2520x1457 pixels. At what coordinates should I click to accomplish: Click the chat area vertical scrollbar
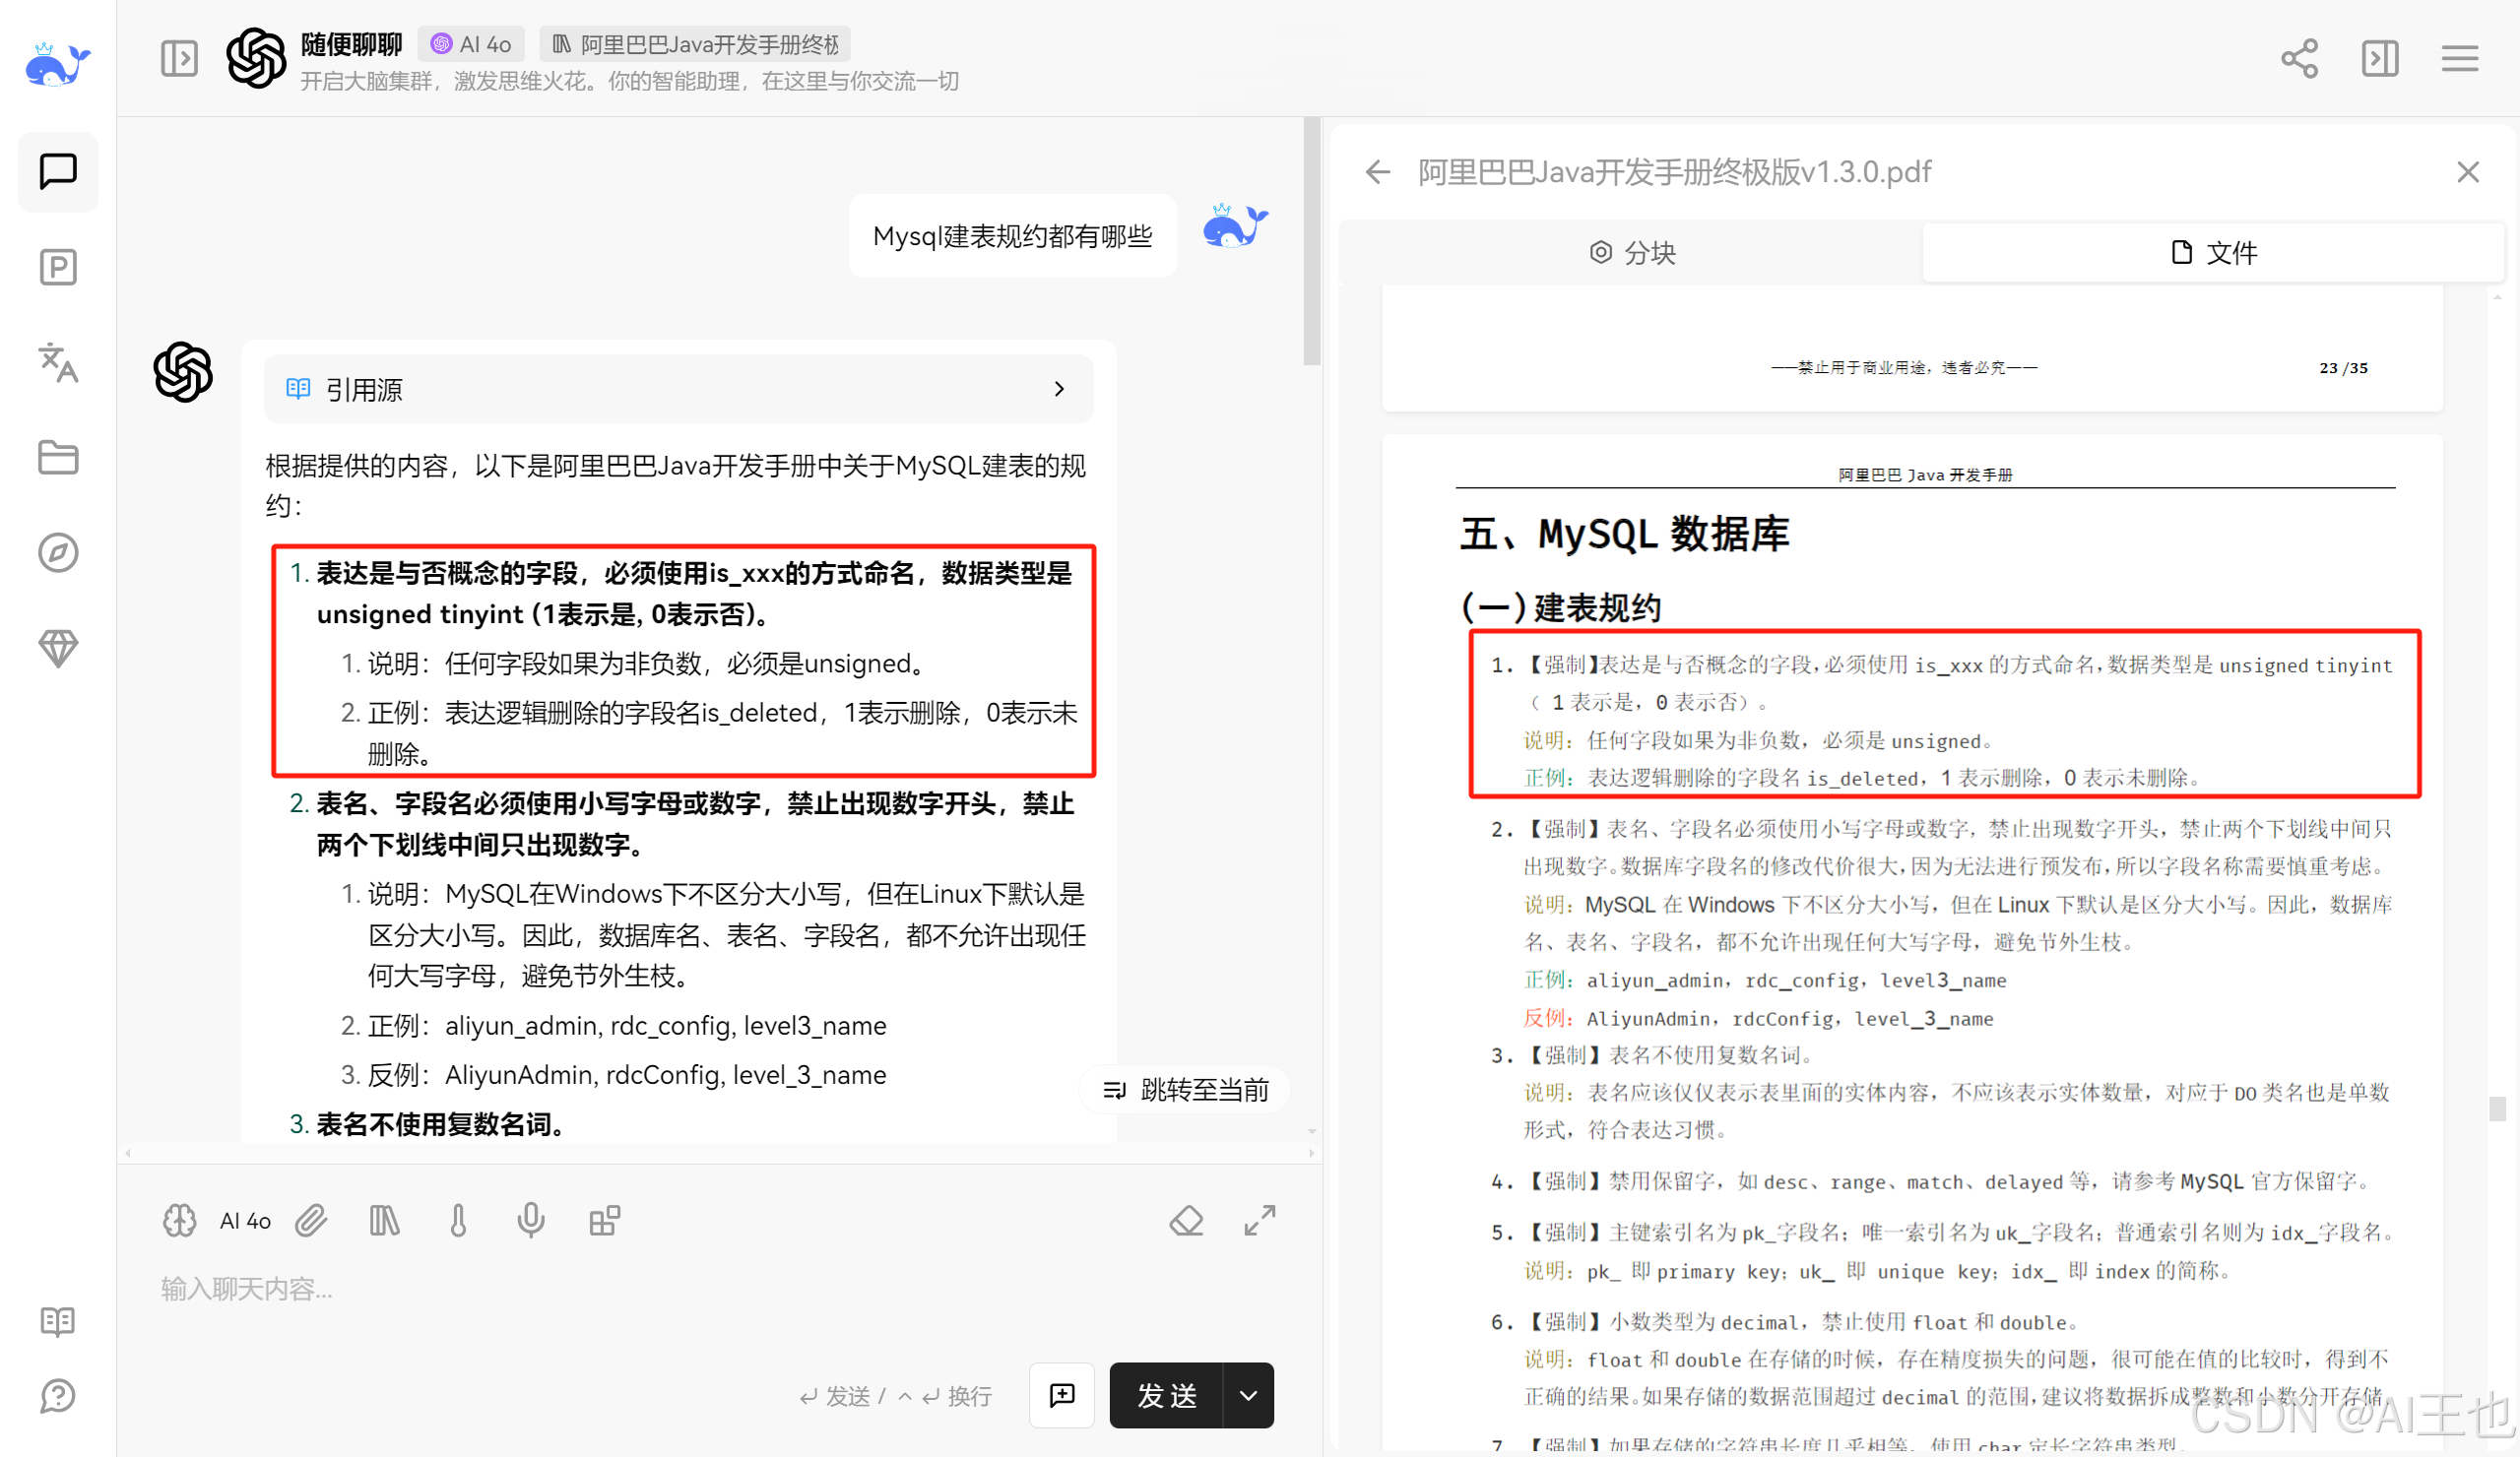coord(1311,240)
